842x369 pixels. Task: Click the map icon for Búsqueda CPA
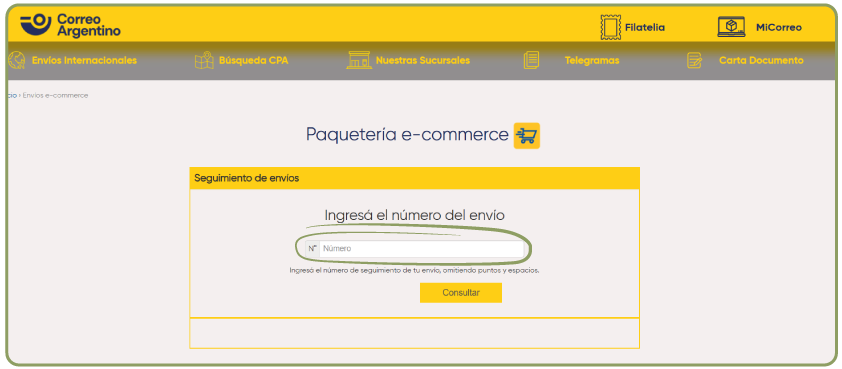(204, 60)
